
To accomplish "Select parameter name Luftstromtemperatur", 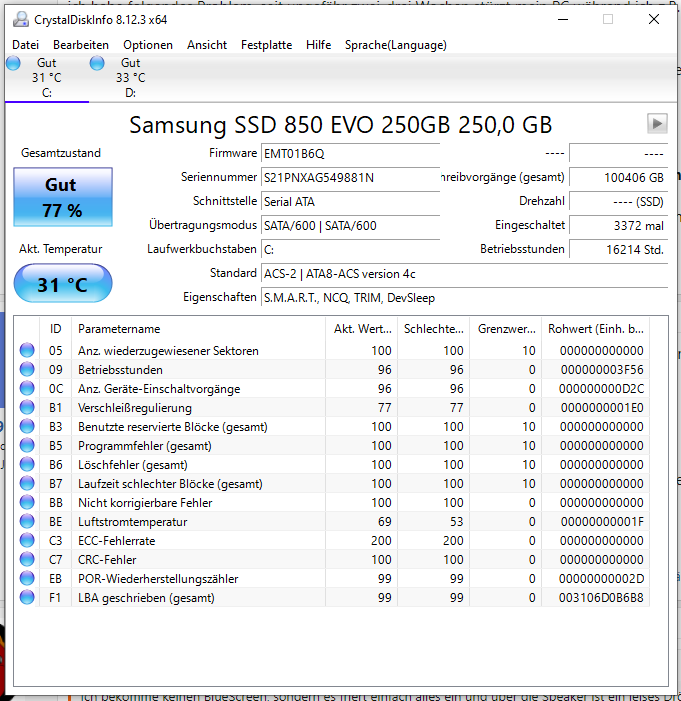I will [132, 522].
